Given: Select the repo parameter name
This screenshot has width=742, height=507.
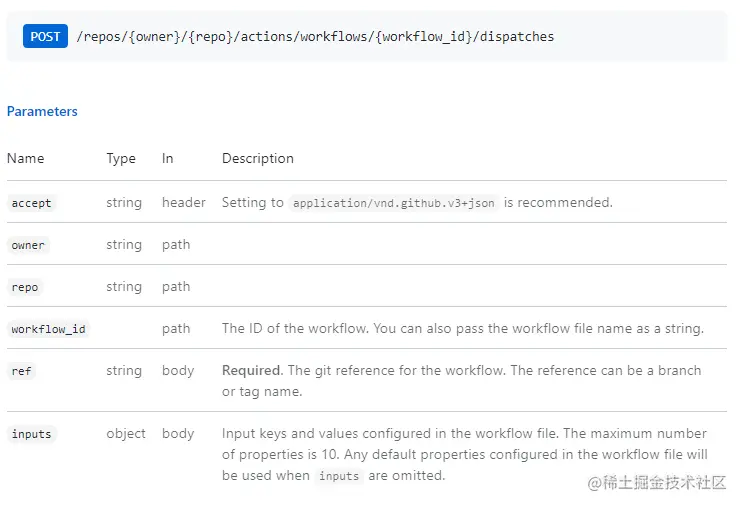Looking at the screenshot, I should click(x=25, y=287).
